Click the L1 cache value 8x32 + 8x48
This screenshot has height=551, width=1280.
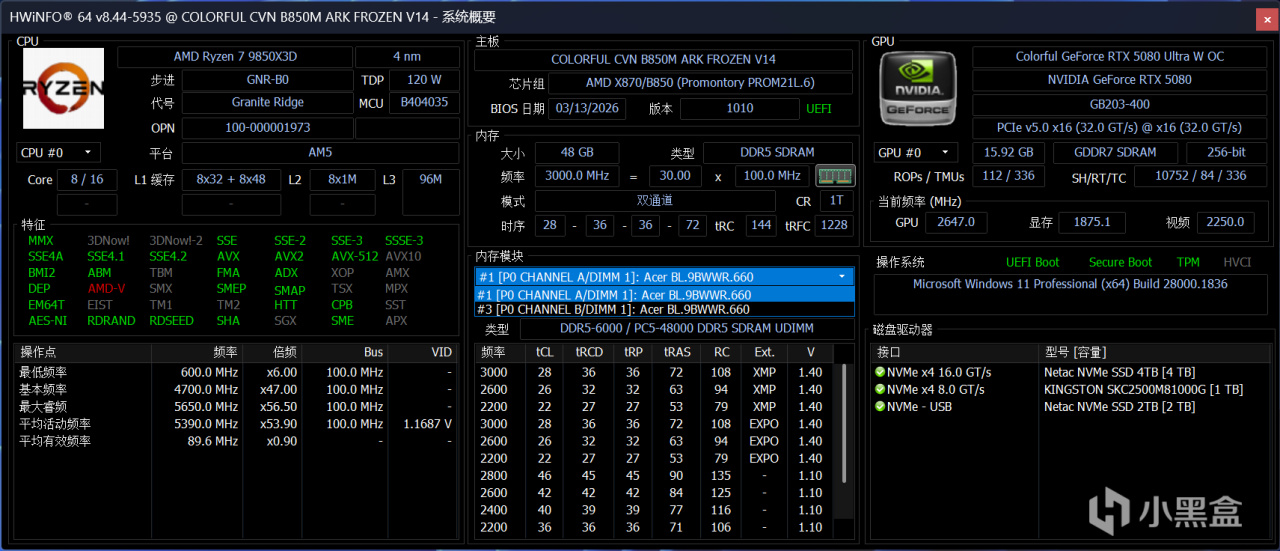(x=231, y=180)
